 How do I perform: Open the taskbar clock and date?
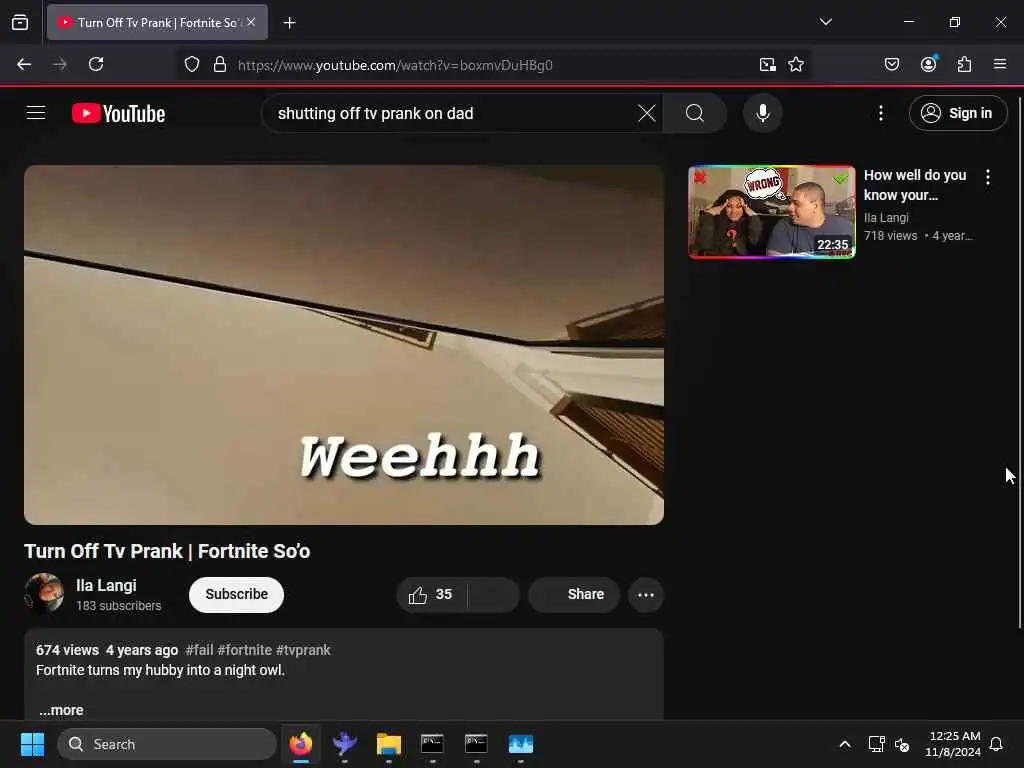coord(953,744)
